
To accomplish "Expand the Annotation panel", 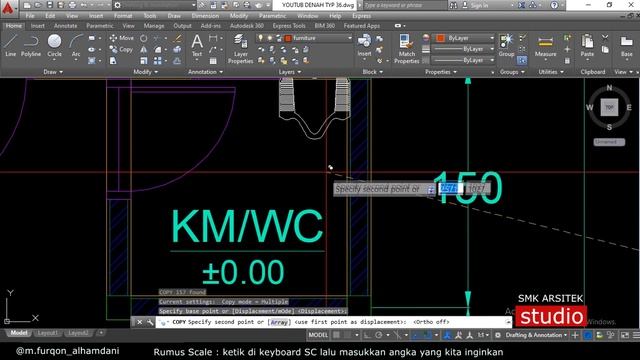I will [x=205, y=72].
